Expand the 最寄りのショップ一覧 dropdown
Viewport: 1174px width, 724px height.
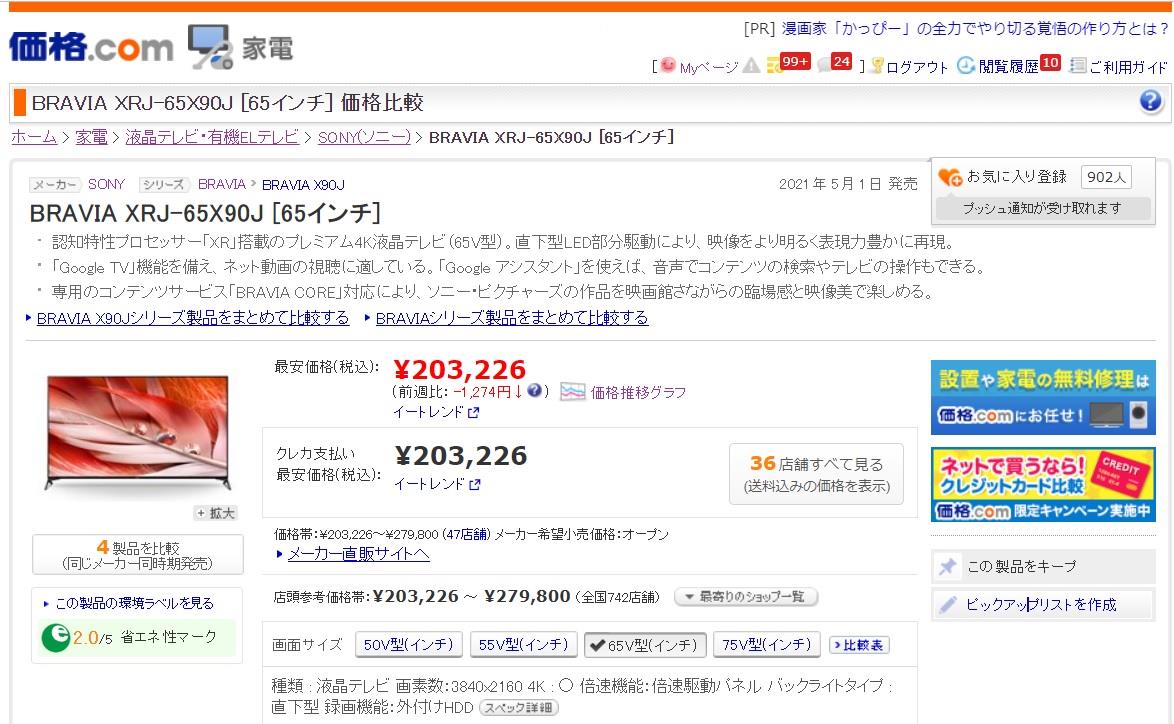coord(746,597)
